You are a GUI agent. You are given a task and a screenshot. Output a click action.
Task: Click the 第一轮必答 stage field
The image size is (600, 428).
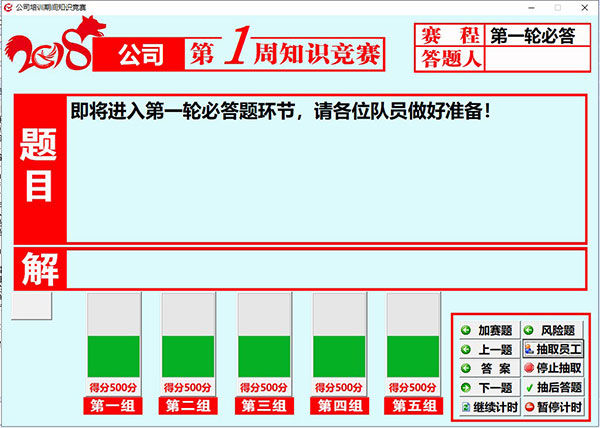point(538,36)
